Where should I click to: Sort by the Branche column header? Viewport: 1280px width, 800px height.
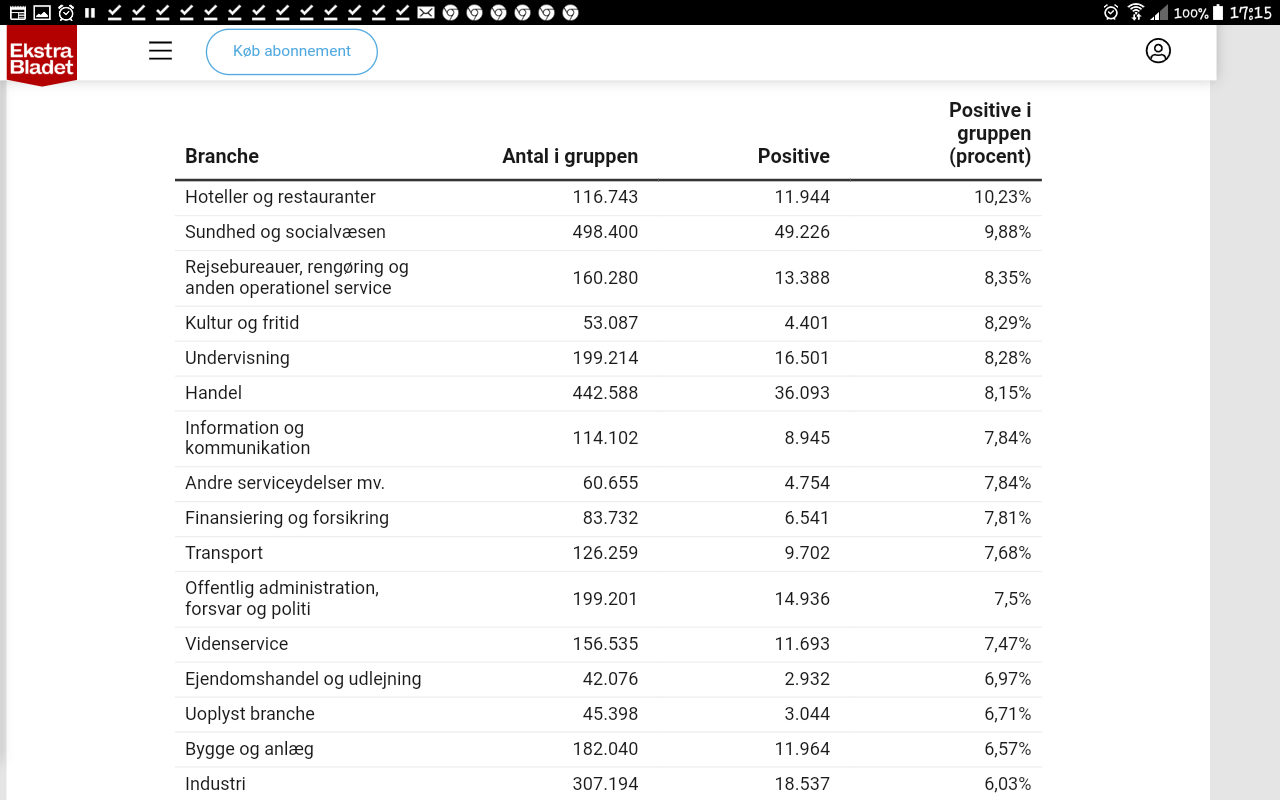click(222, 156)
